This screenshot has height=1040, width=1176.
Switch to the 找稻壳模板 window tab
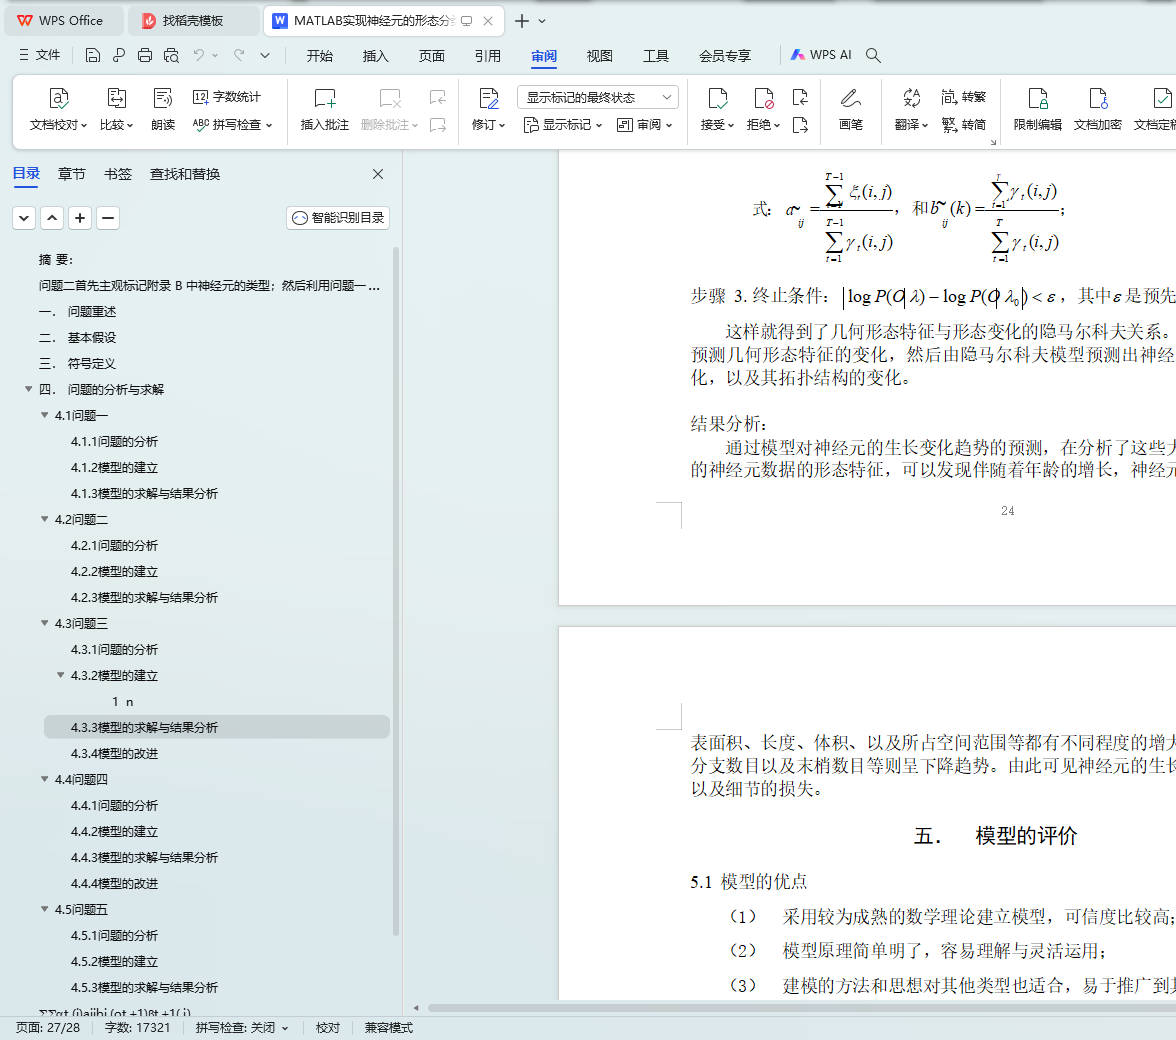tap(193, 21)
